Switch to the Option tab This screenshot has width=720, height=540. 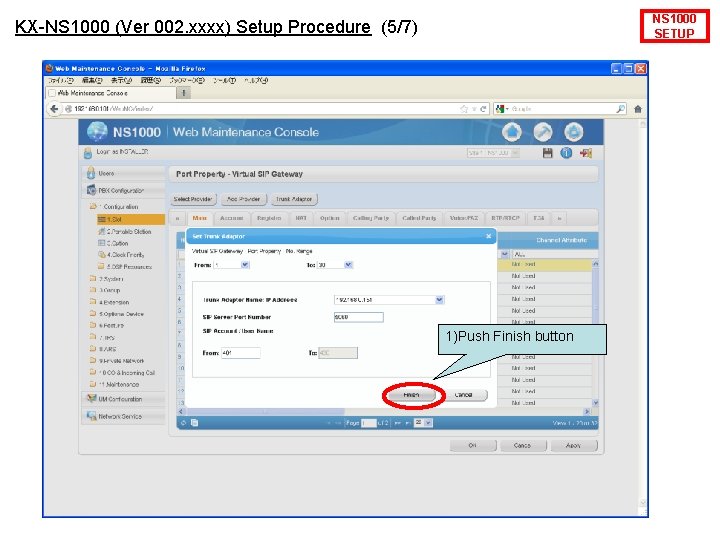330,218
